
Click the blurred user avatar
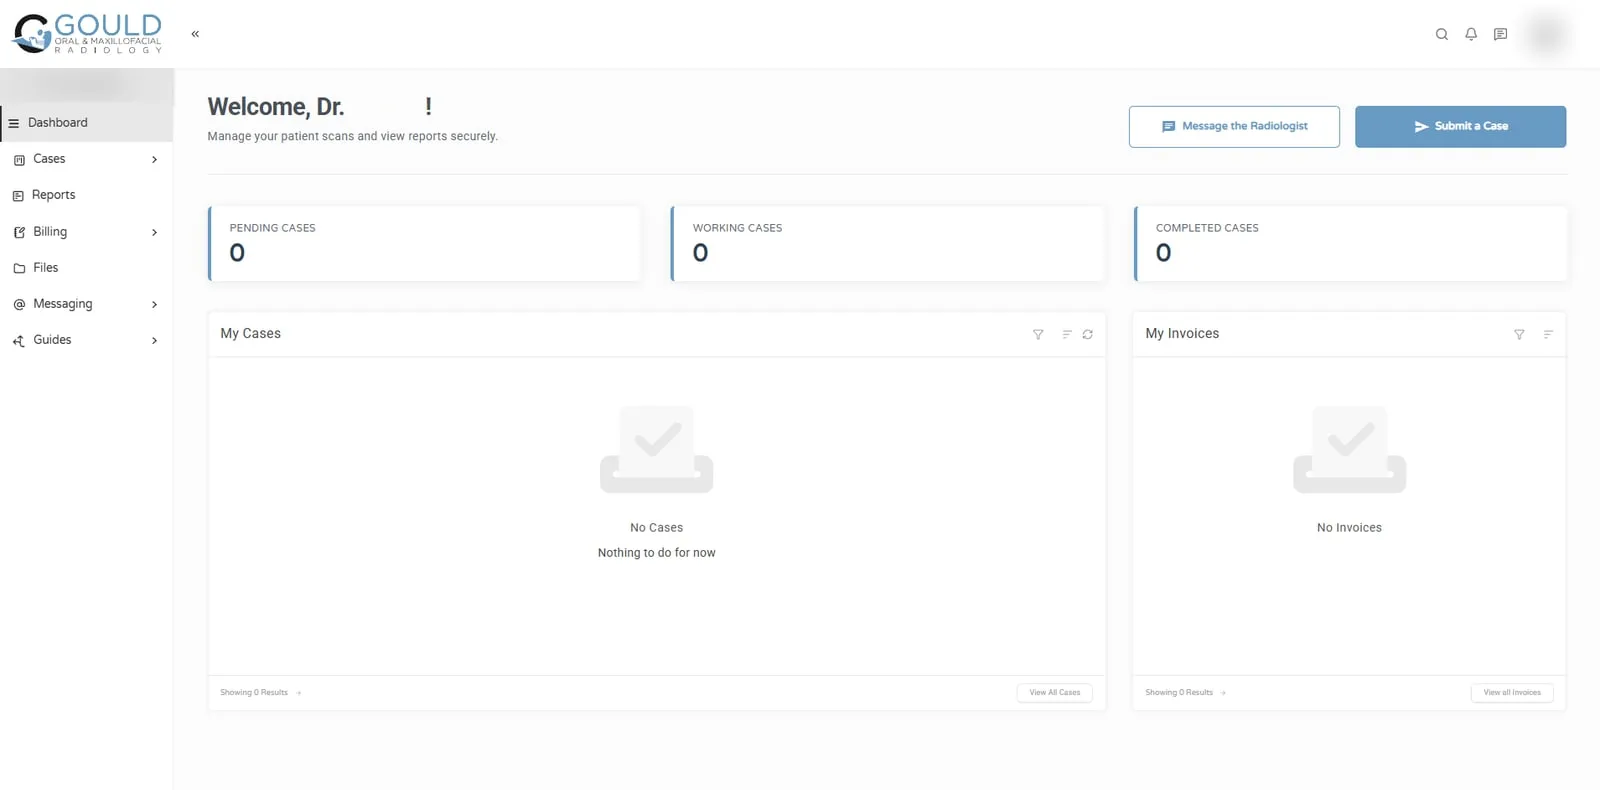[x=1547, y=34]
